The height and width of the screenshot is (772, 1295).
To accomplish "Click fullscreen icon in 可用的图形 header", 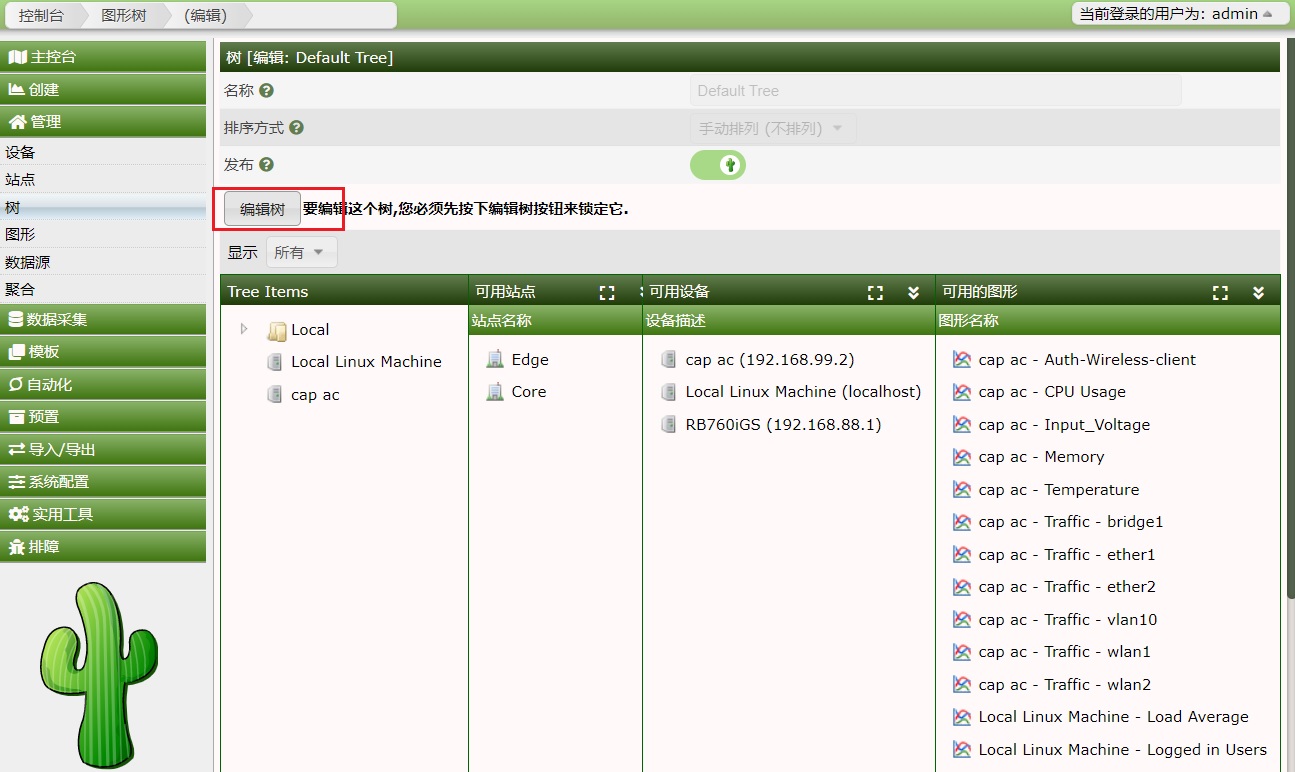I will [1220, 292].
